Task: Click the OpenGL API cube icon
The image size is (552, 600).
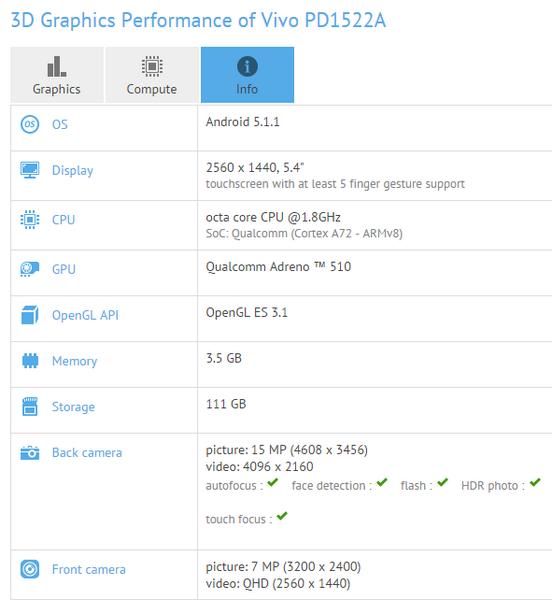Action: coord(30,315)
